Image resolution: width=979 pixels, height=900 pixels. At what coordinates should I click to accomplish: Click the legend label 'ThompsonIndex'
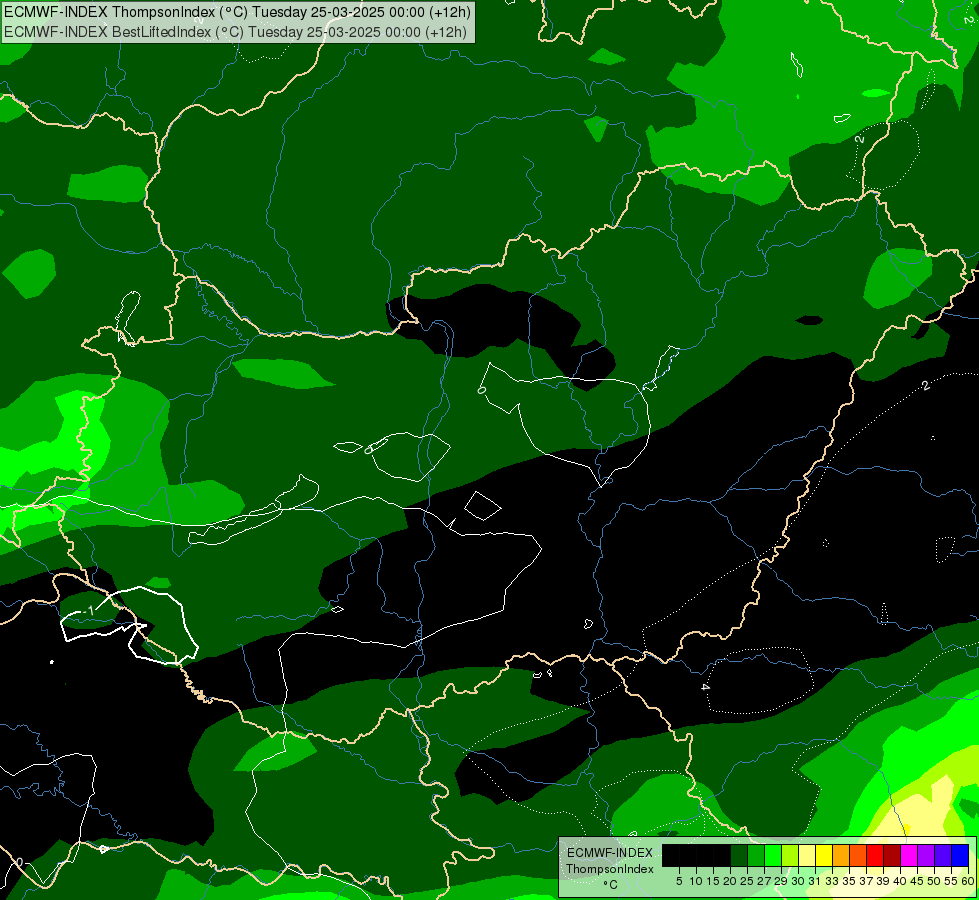(609, 869)
